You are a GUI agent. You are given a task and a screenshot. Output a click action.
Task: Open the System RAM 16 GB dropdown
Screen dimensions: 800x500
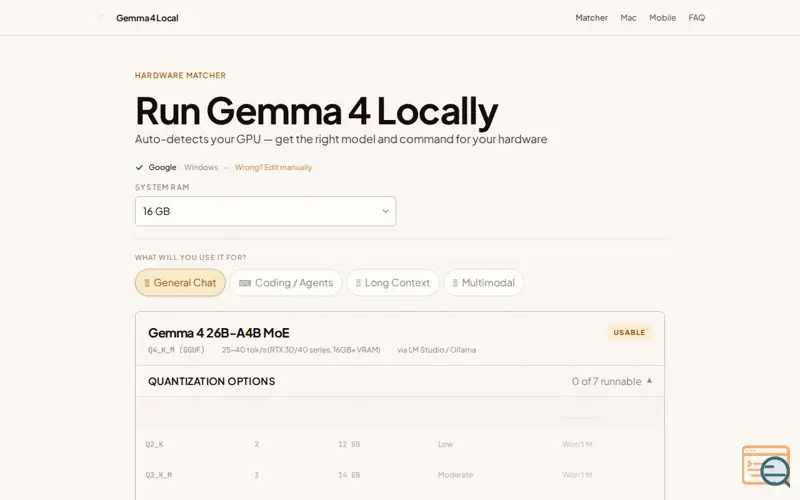(x=265, y=211)
